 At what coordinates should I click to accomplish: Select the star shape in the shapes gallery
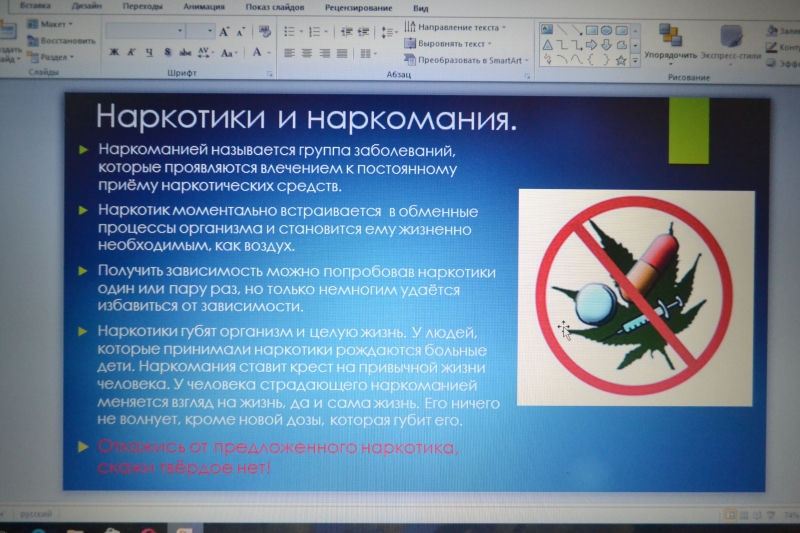621,60
